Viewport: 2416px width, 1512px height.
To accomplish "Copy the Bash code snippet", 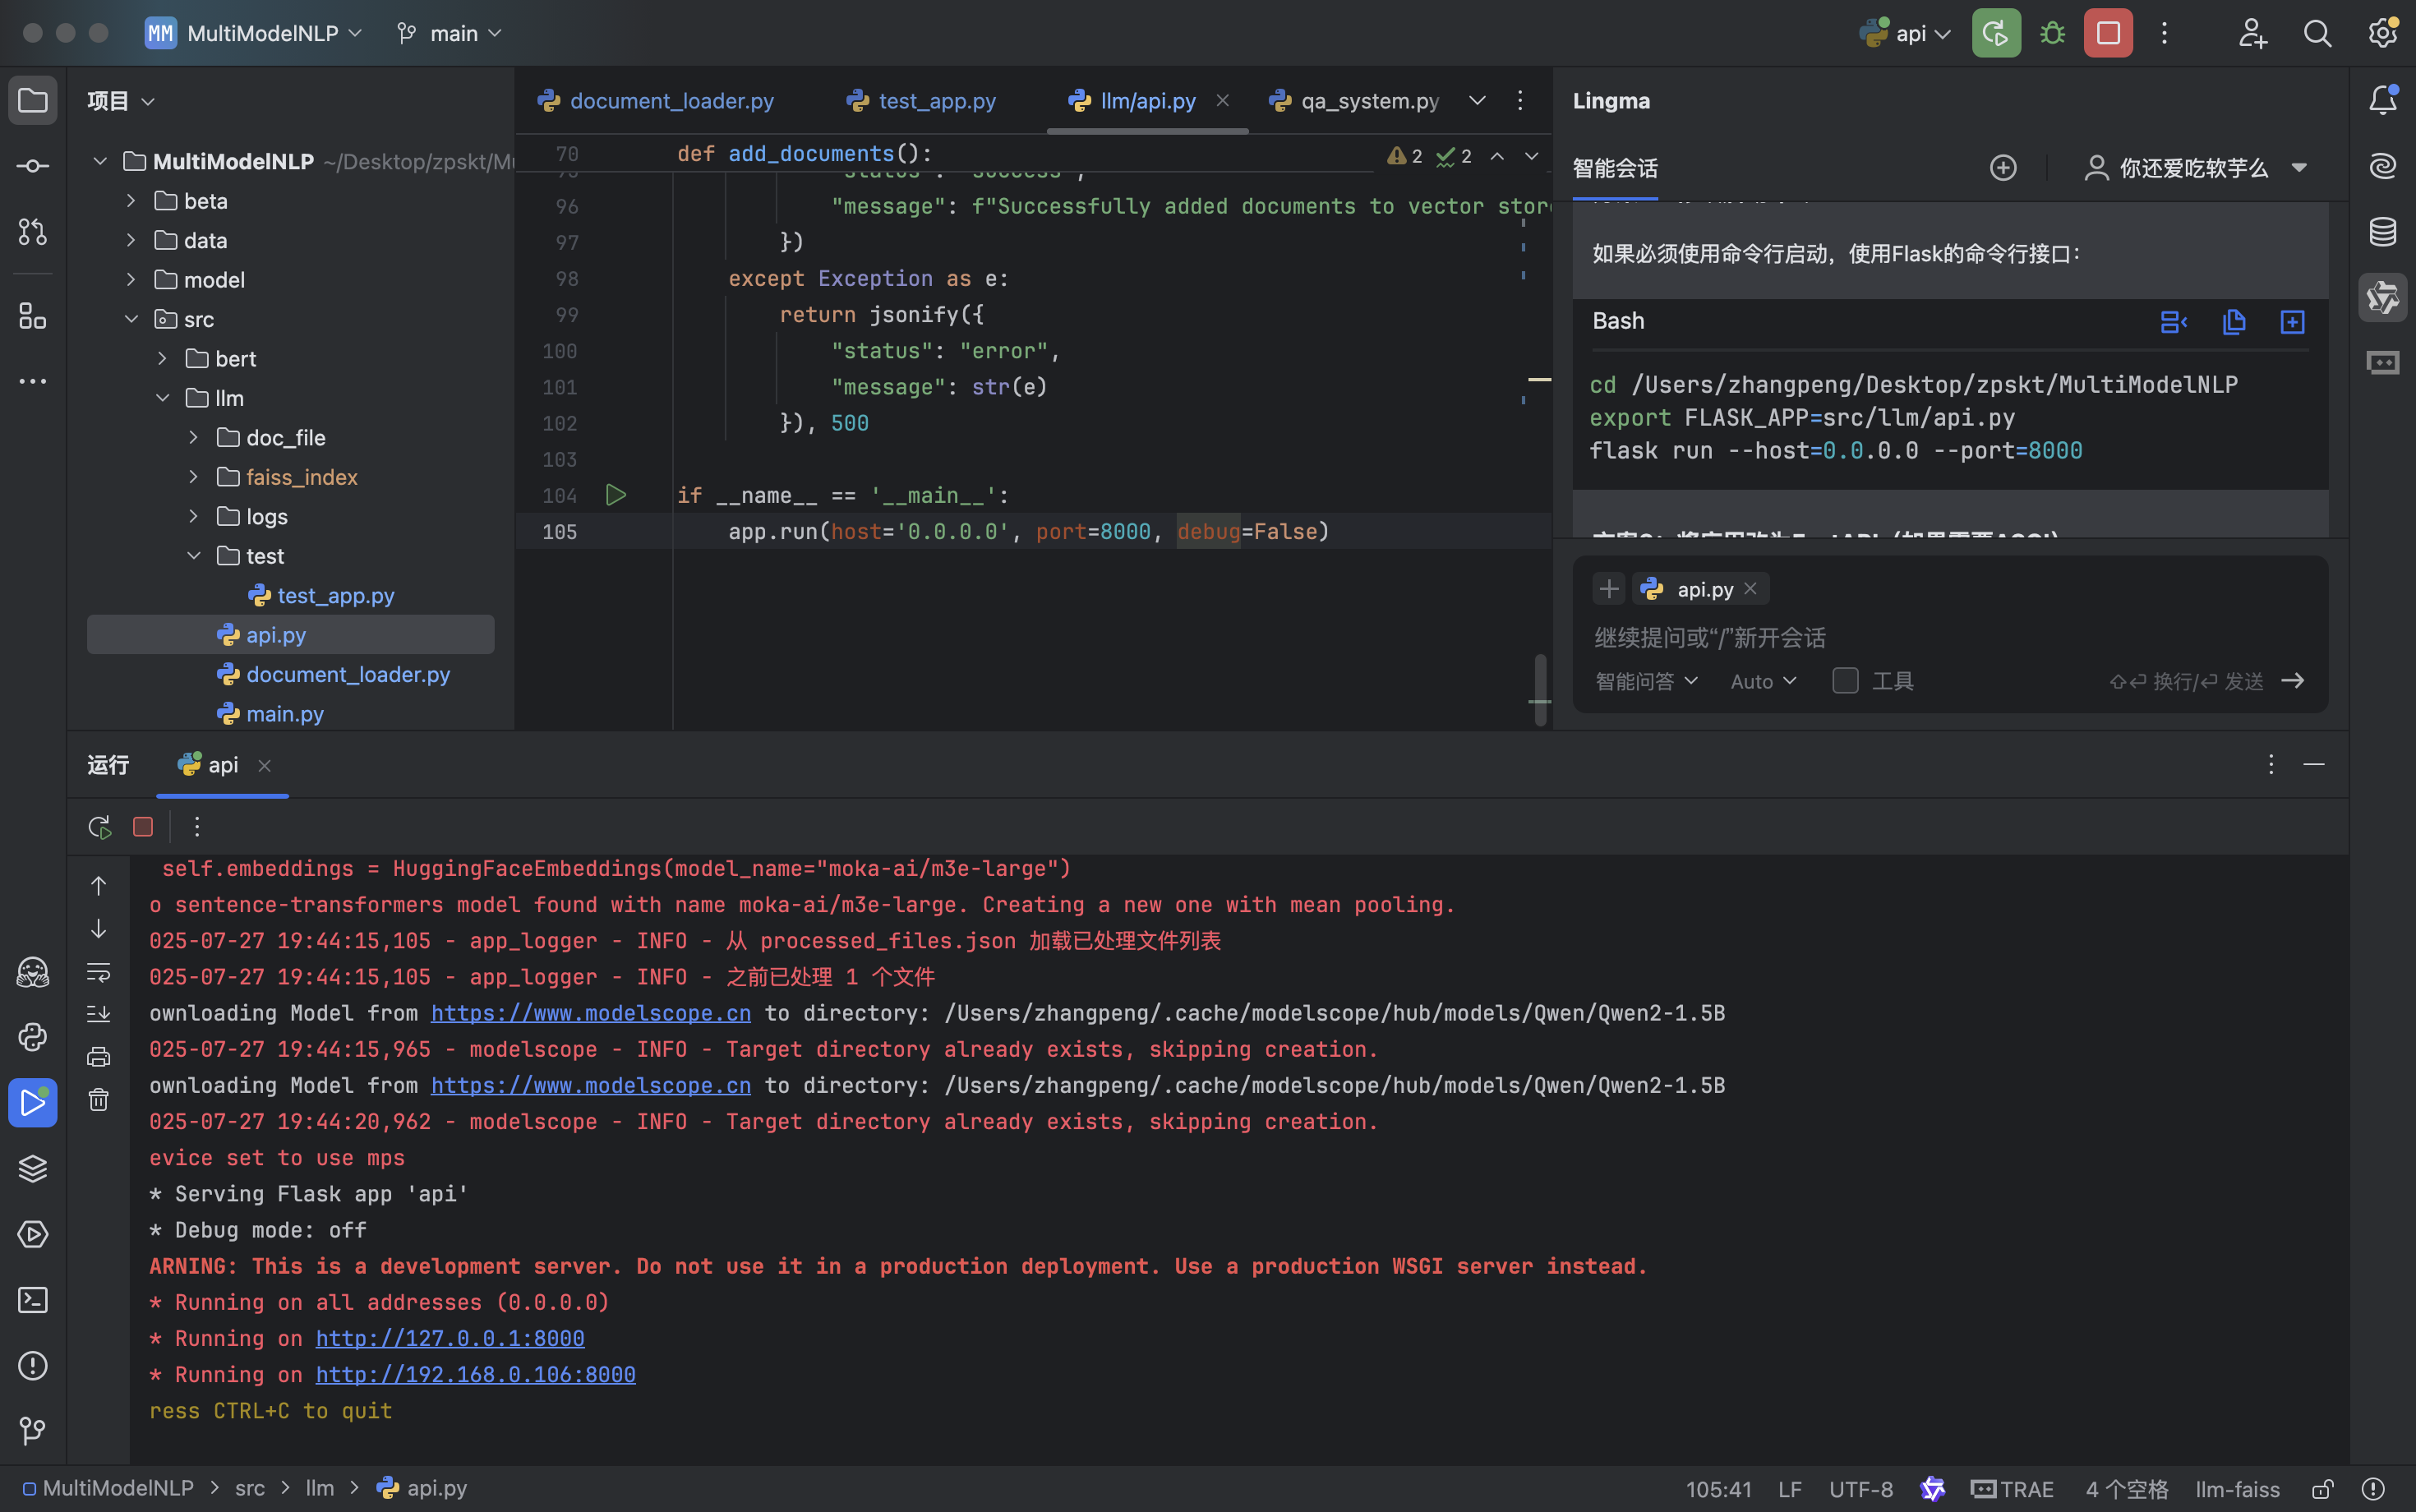I will (x=2233, y=322).
